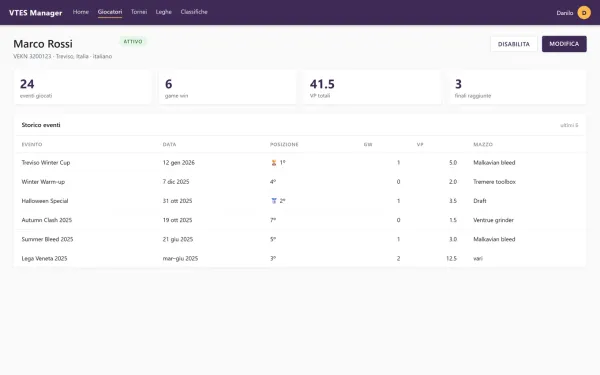600x375 pixels.
Task: Open the Giocatori nav tab
Action: (110, 12)
